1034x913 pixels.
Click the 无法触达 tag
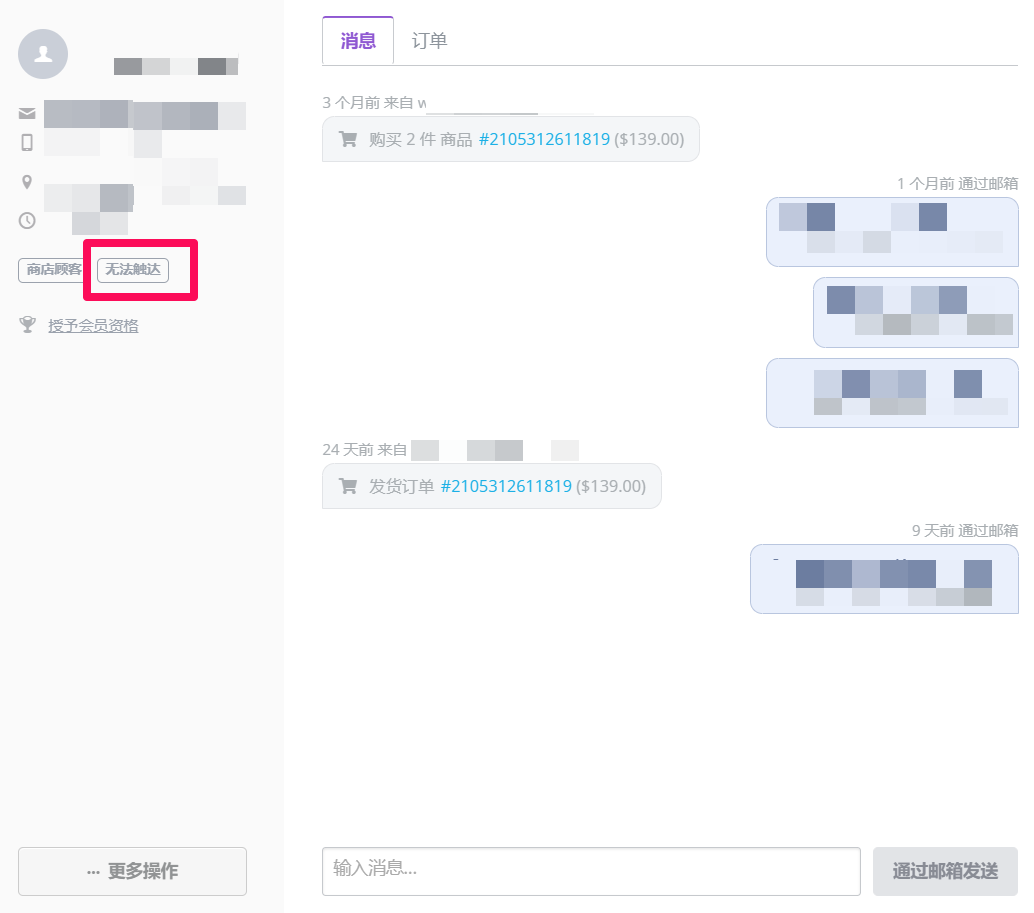132,270
